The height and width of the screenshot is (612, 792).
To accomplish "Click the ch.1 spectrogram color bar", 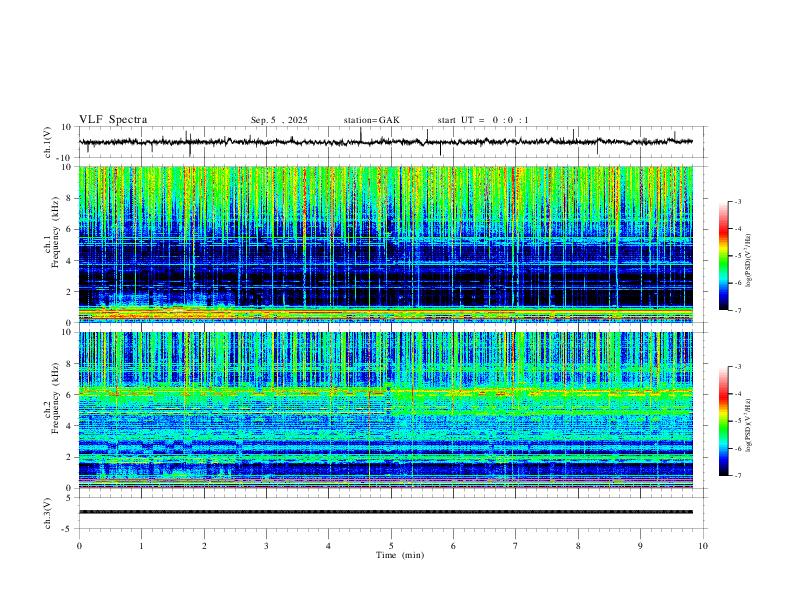I will click(x=723, y=256).
